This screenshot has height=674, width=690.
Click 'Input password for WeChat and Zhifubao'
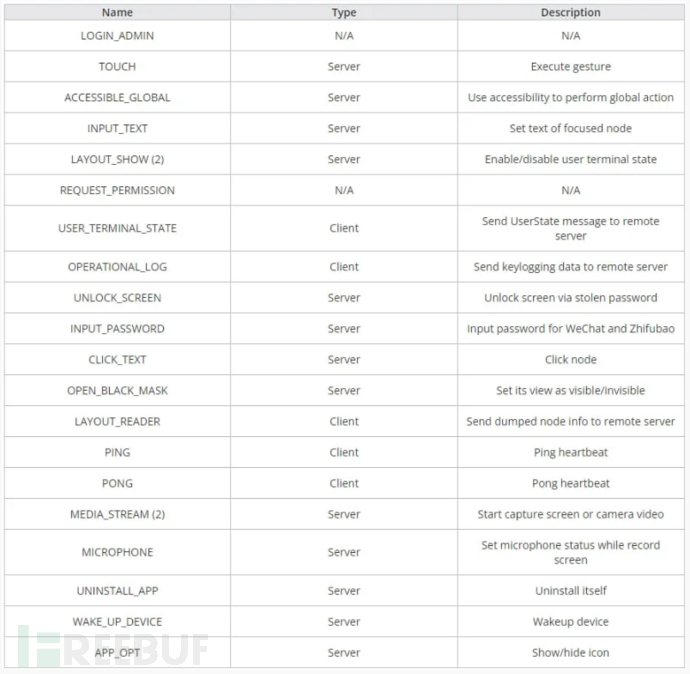coord(571,329)
